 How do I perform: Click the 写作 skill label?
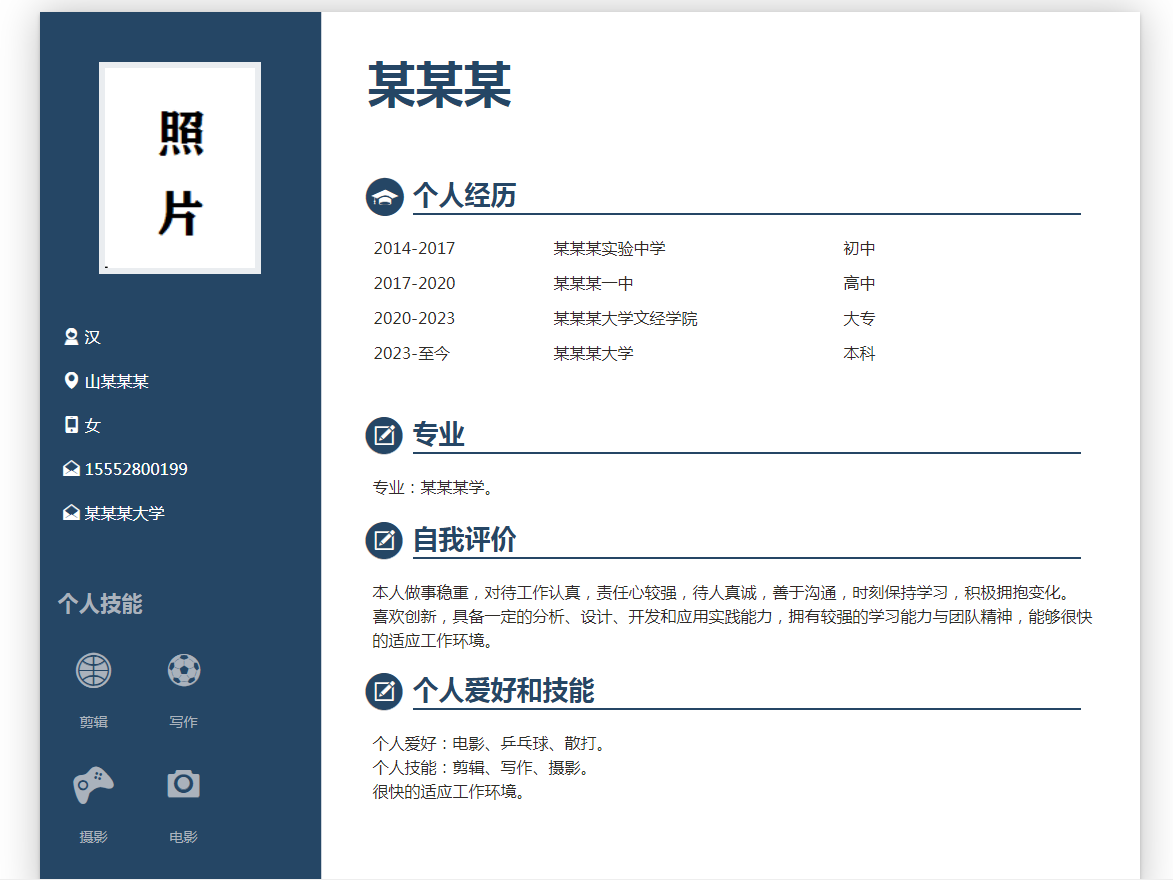[184, 722]
